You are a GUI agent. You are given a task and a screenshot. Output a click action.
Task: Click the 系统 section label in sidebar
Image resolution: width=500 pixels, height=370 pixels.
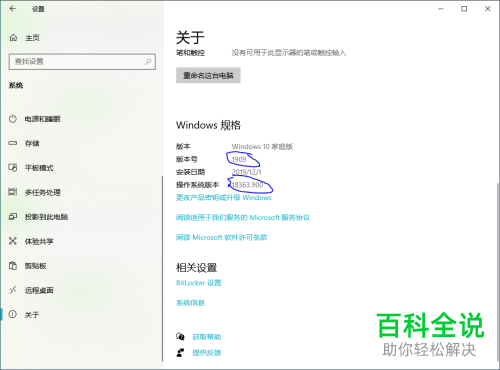(x=16, y=86)
